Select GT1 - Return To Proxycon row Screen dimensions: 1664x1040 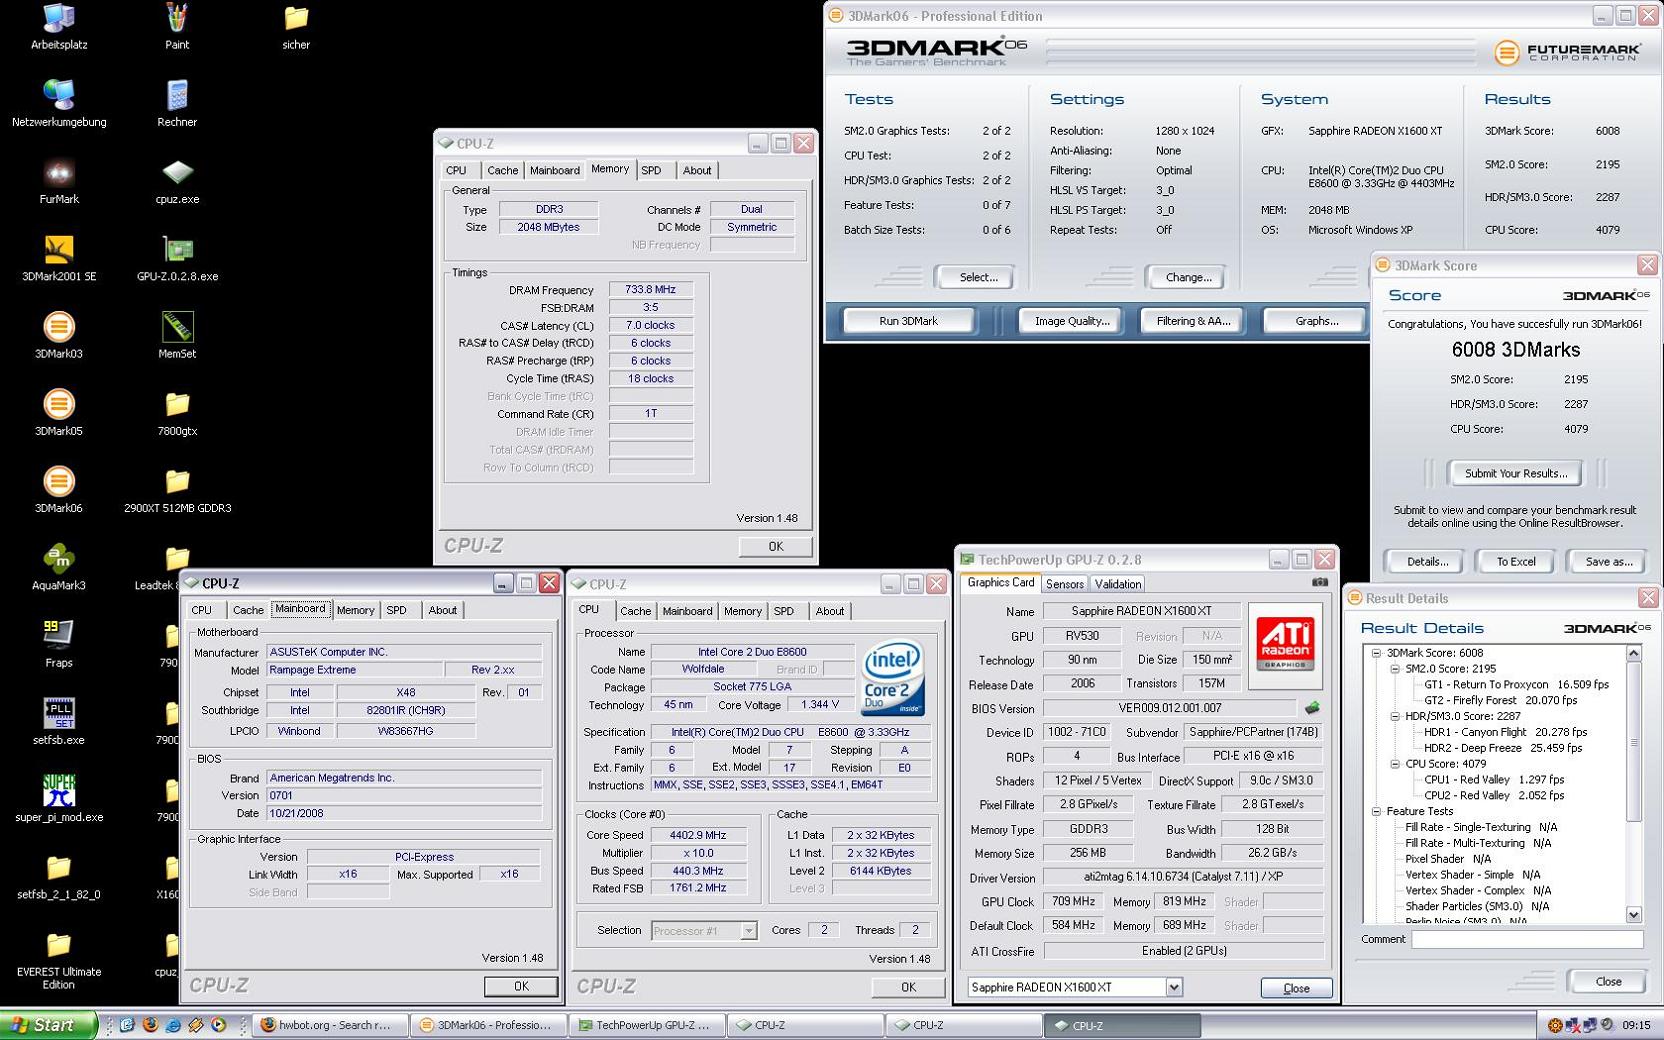[x=1516, y=685]
